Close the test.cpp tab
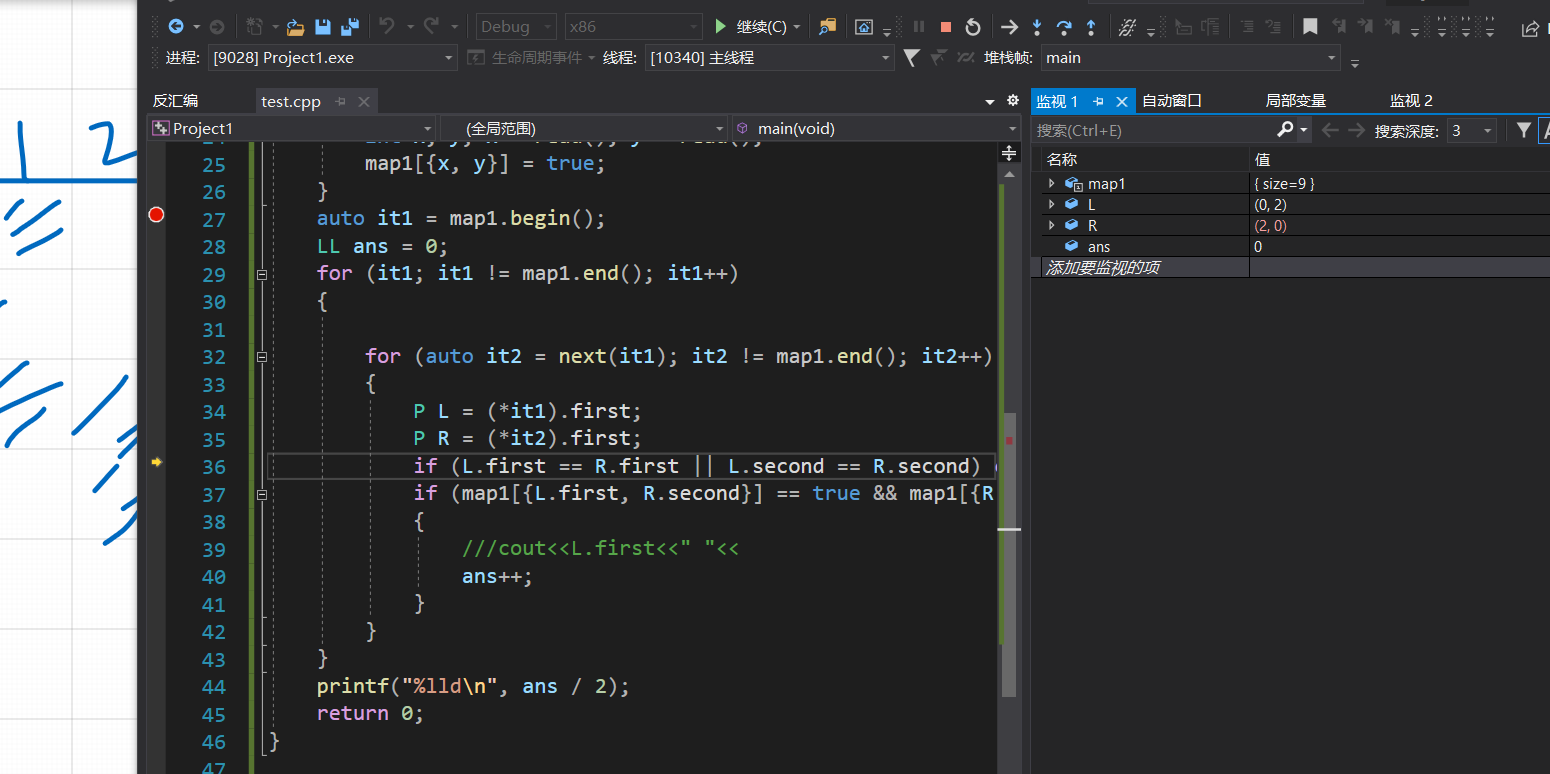Viewport: 1550px width, 774px height. [363, 101]
